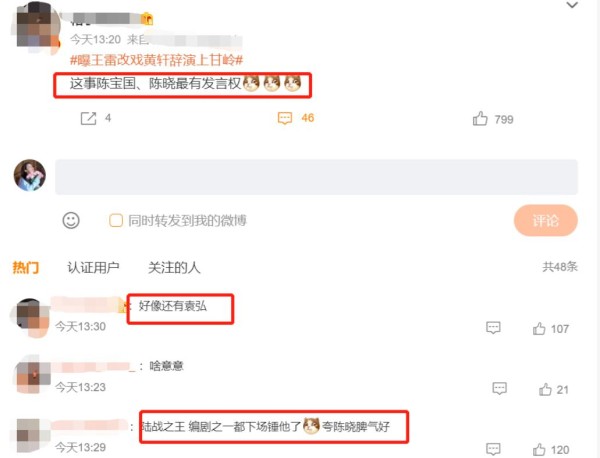Click inside the comment text box

316,177
